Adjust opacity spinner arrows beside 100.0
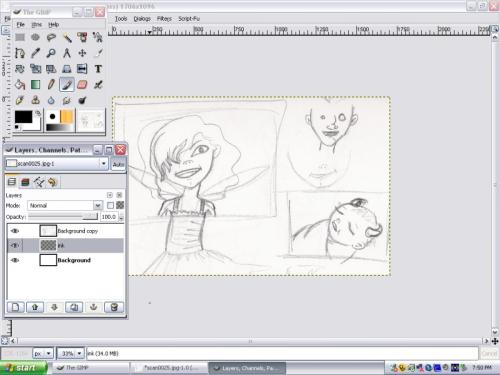This screenshot has height=375, width=500. [x=121, y=217]
